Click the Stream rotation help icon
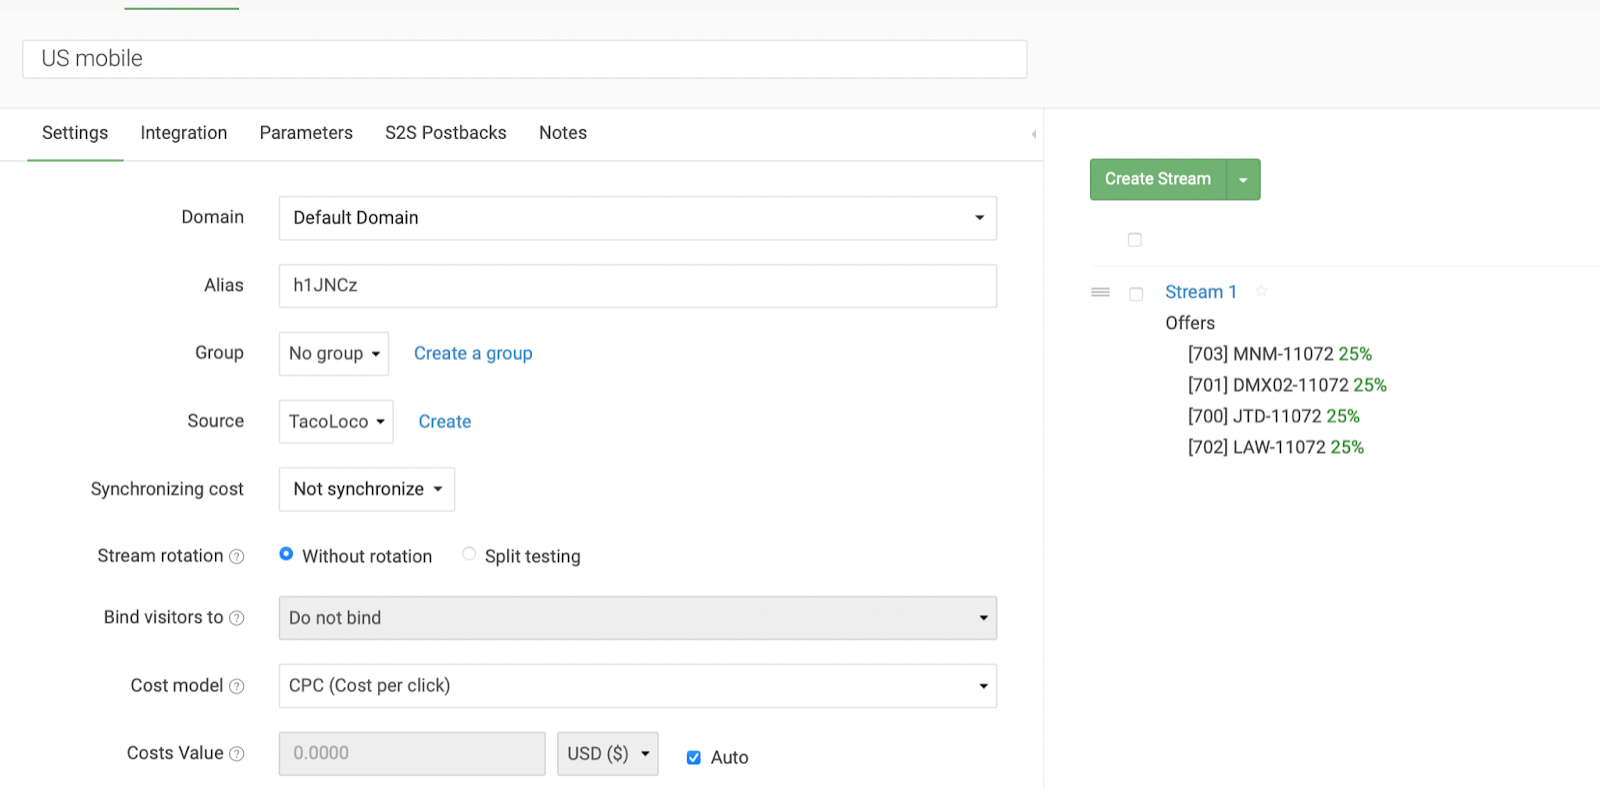Viewport: 1600px width, 790px height. (237, 557)
